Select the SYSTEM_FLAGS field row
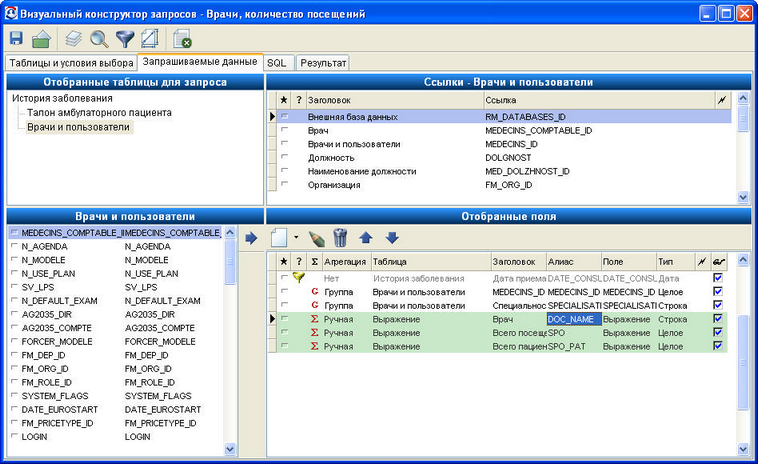The image size is (758, 464). (x=115, y=396)
